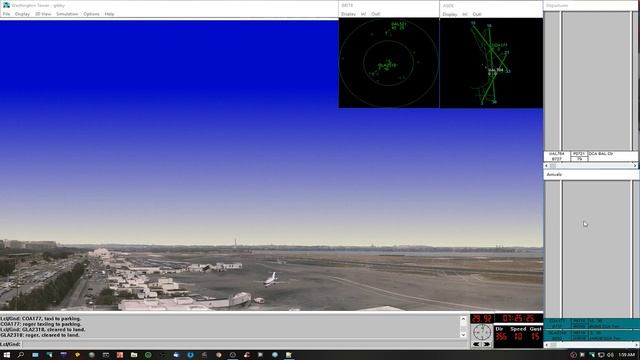
Task: Click the wind Speed value 10
Action: click(x=518, y=337)
